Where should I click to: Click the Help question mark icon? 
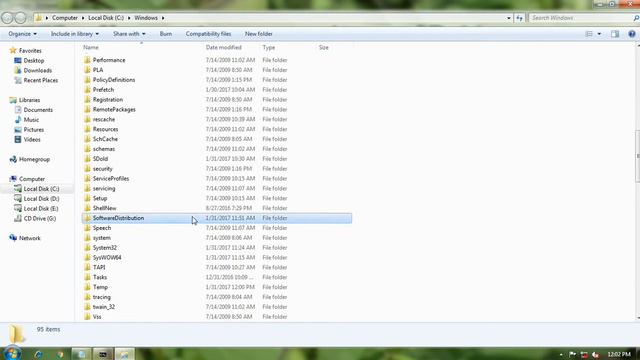point(632,34)
